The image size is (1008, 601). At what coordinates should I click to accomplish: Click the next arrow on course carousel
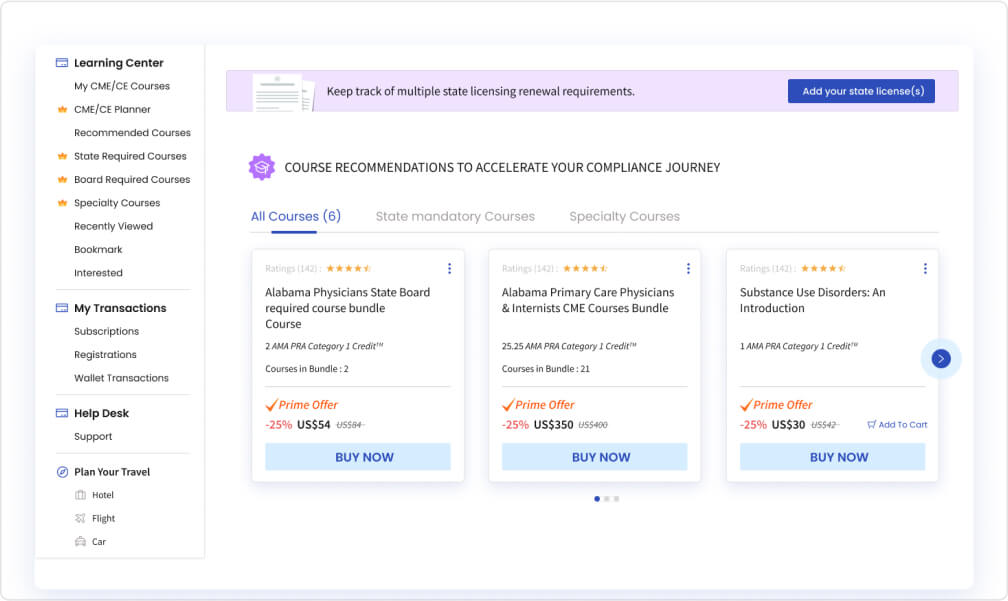click(x=940, y=359)
